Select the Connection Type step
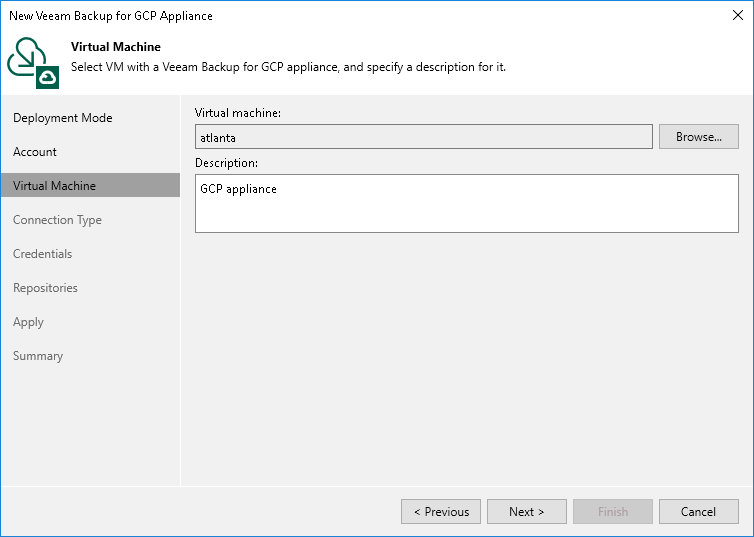The image size is (754, 537). pyautogui.click(x=57, y=220)
